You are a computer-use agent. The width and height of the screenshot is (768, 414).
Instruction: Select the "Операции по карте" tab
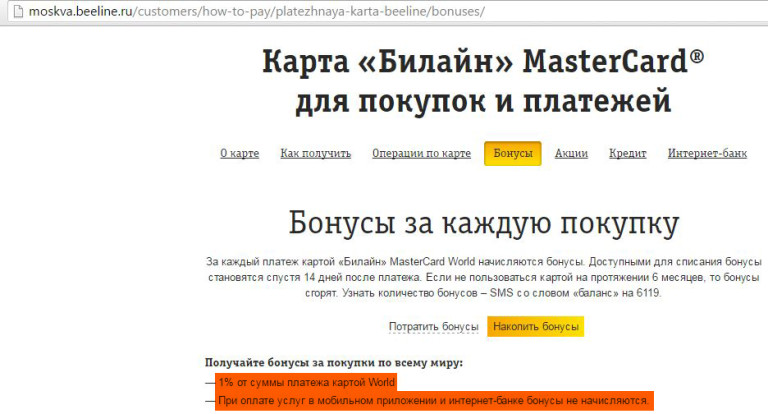(421, 154)
